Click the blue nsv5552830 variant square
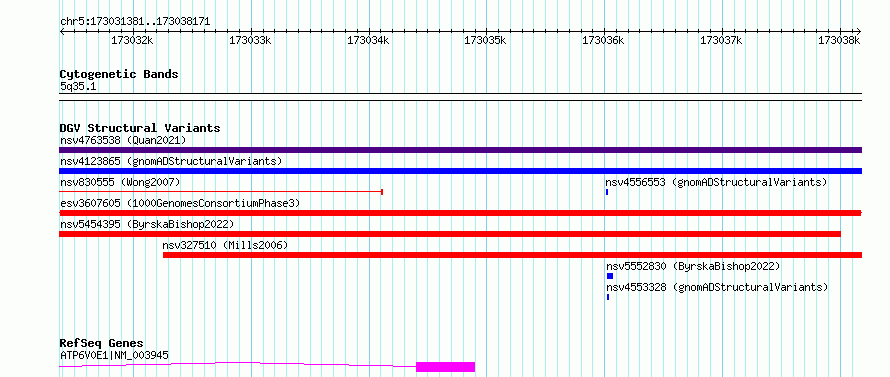 click(610, 276)
